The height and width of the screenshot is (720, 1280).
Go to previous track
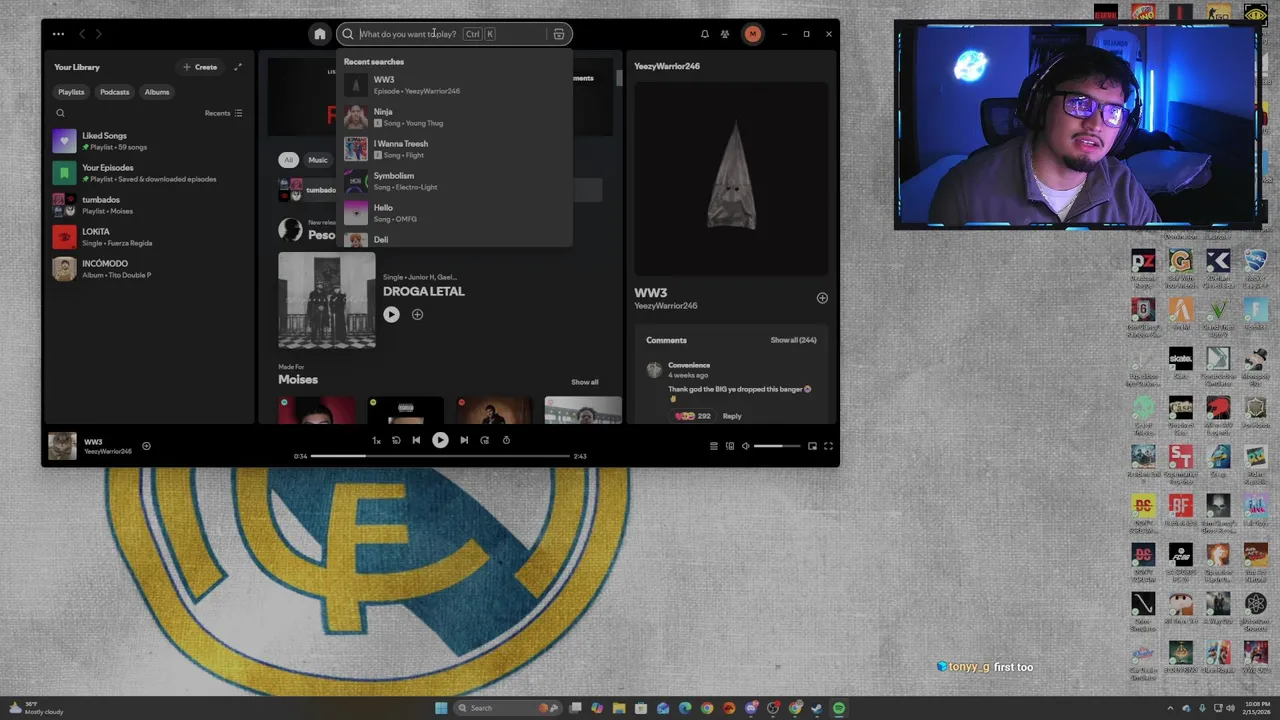coord(416,440)
